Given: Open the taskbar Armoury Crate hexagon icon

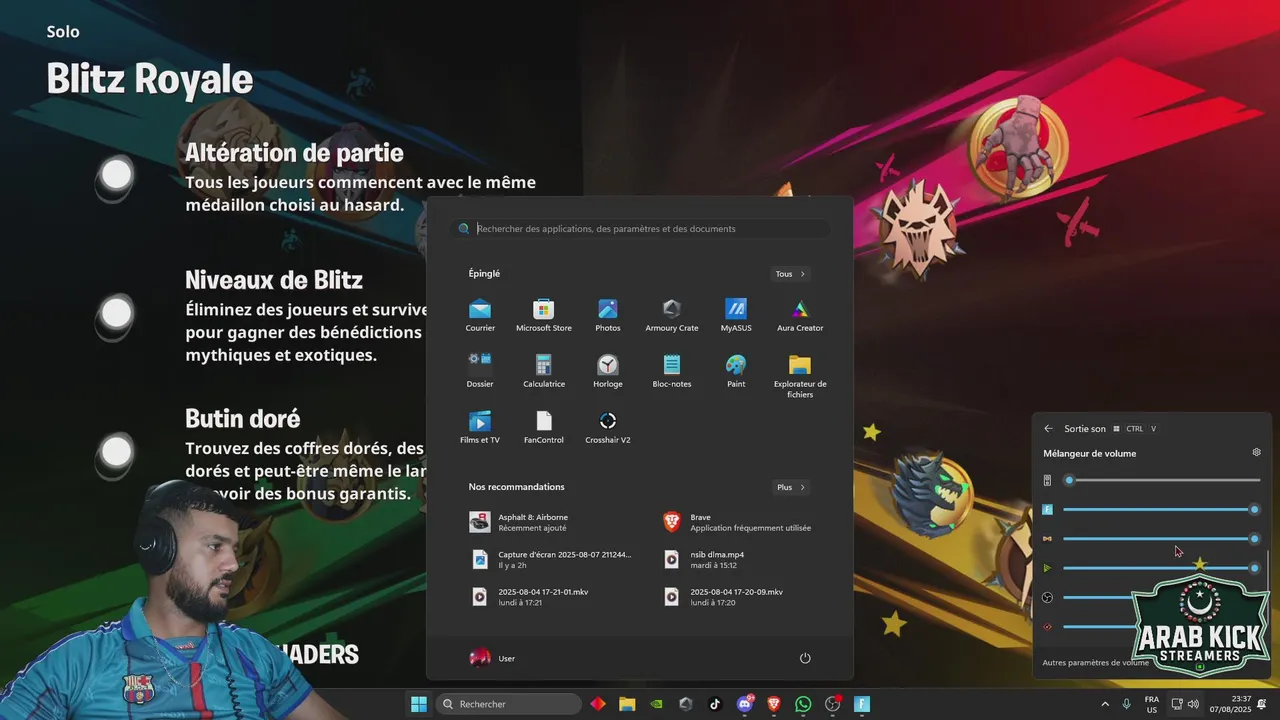Looking at the screenshot, I should point(685,704).
